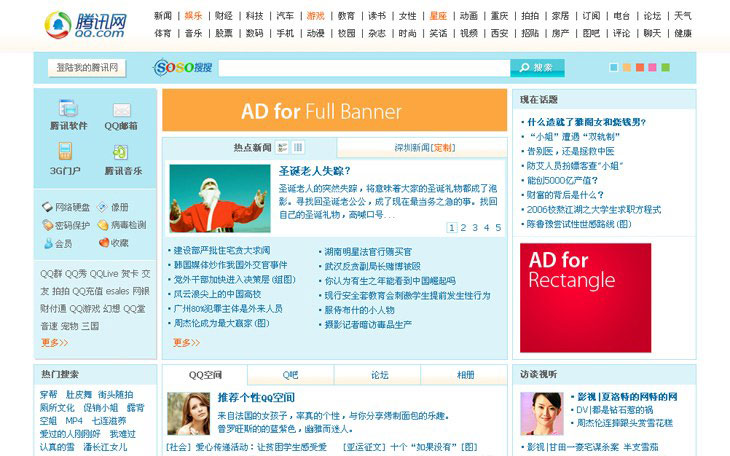Open news link 建设部严批住宅贪大求阔
This screenshot has height=456, width=730.
point(222,251)
